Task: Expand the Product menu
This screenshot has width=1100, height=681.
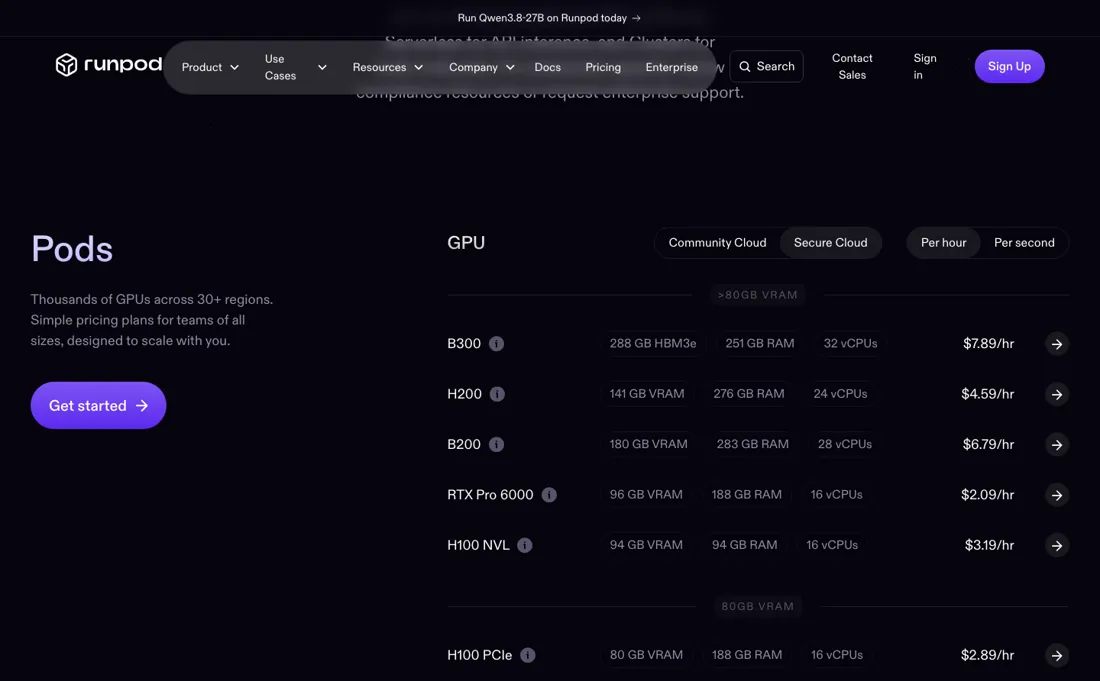Action: point(210,67)
